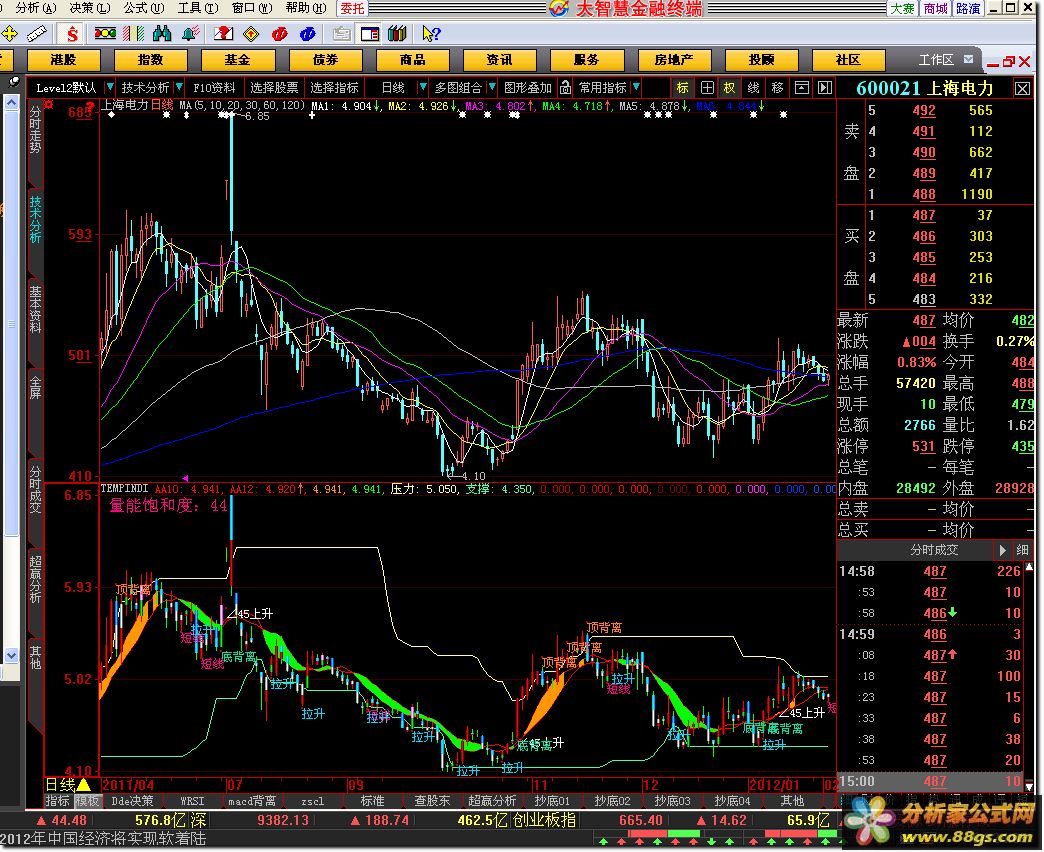Click the striped bars toolbar icon
Screen dimensions: 1044x852
coord(134,33)
